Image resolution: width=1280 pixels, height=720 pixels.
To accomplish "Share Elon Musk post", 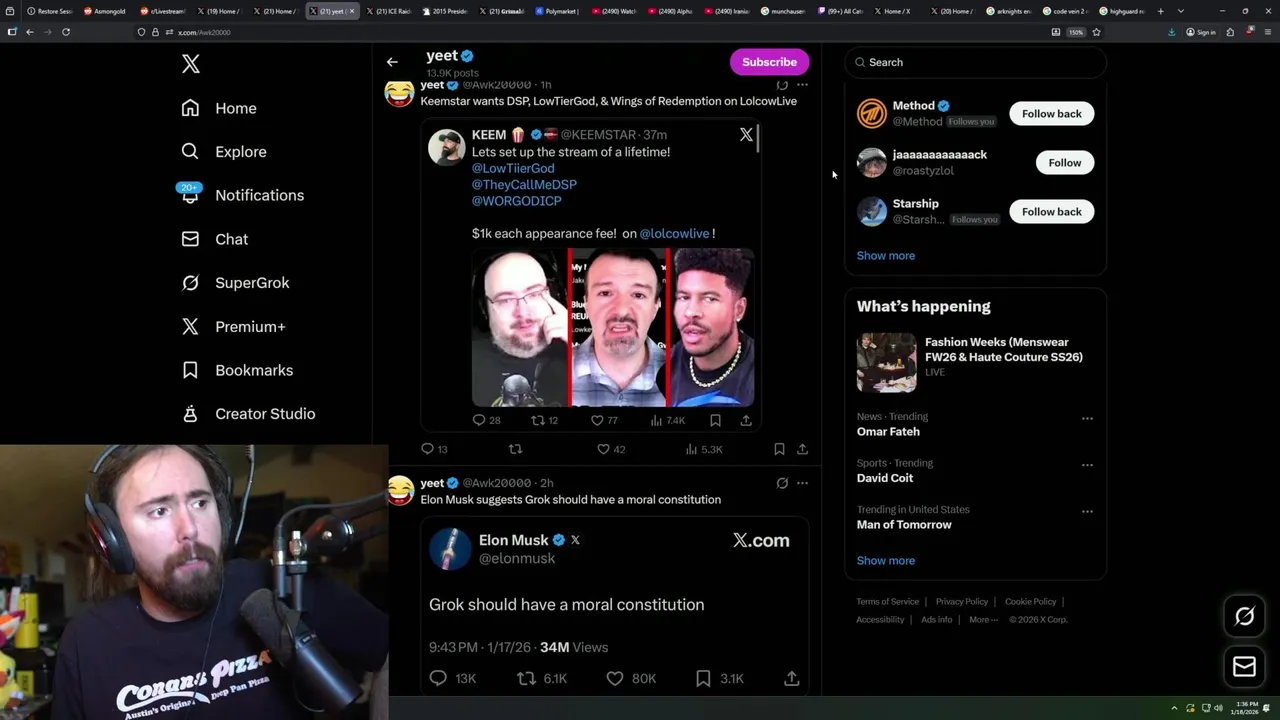I will 791,678.
